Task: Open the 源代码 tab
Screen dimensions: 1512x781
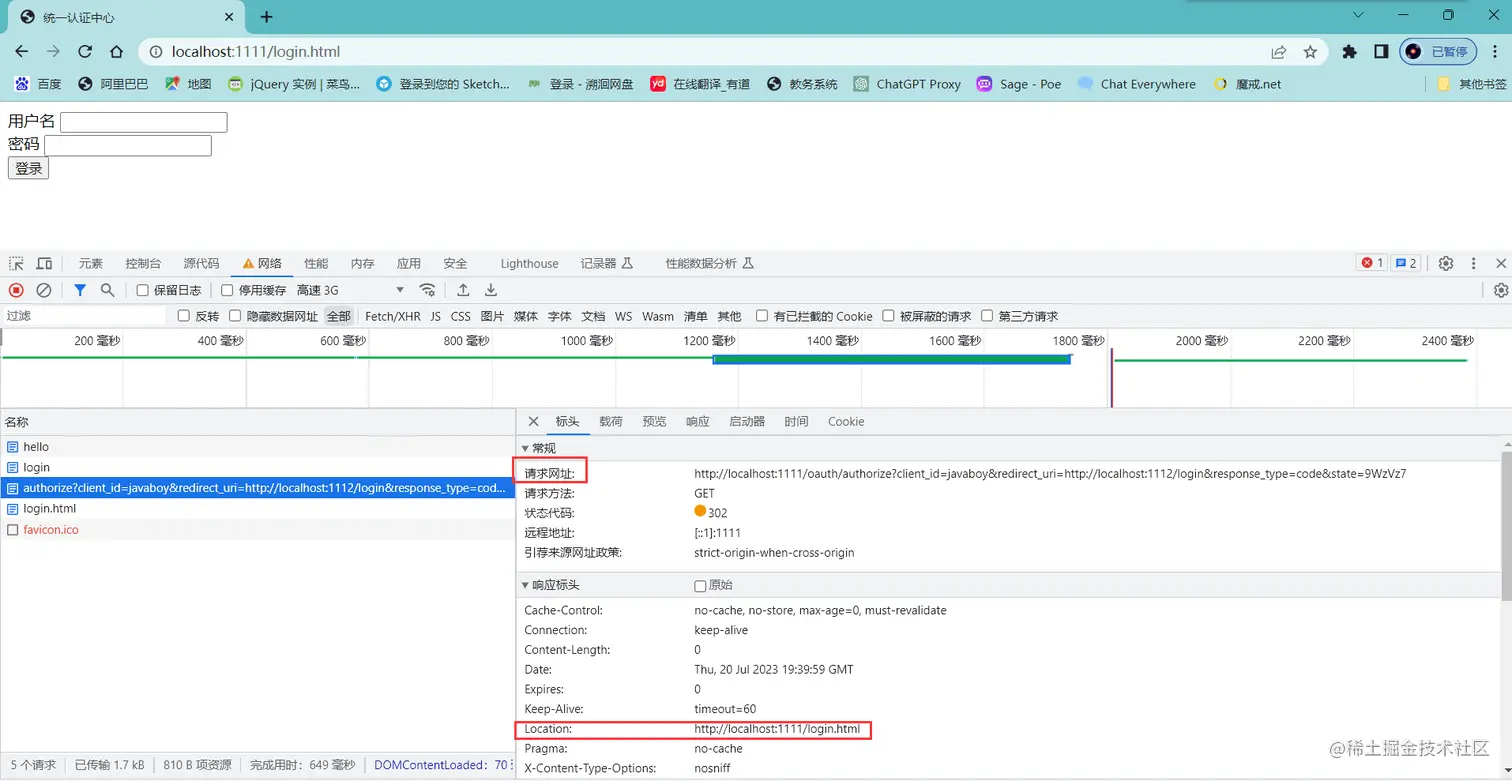Action: tap(201, 264)
